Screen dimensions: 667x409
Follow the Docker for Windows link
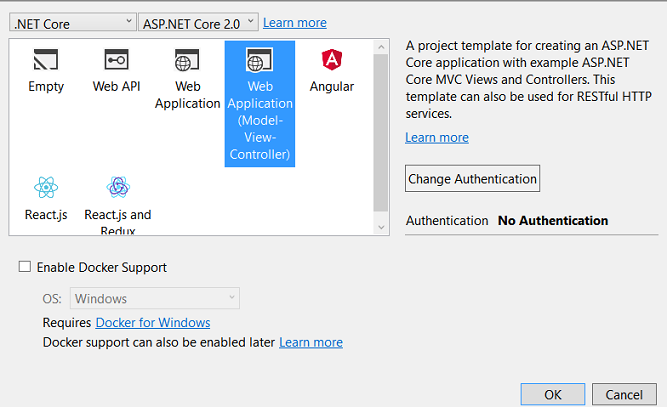[x=153, y=323]
